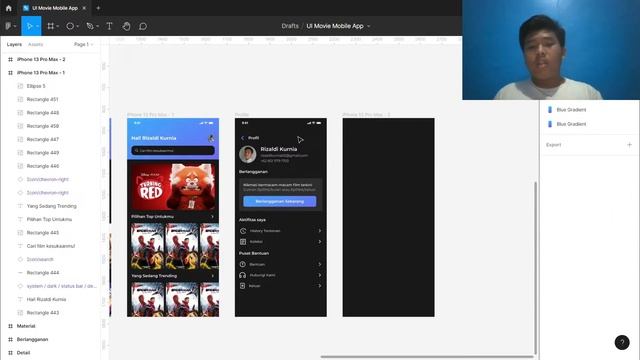Select the Yang Sedang Trending text layer
640x360 pixels.
click(50, 206)
